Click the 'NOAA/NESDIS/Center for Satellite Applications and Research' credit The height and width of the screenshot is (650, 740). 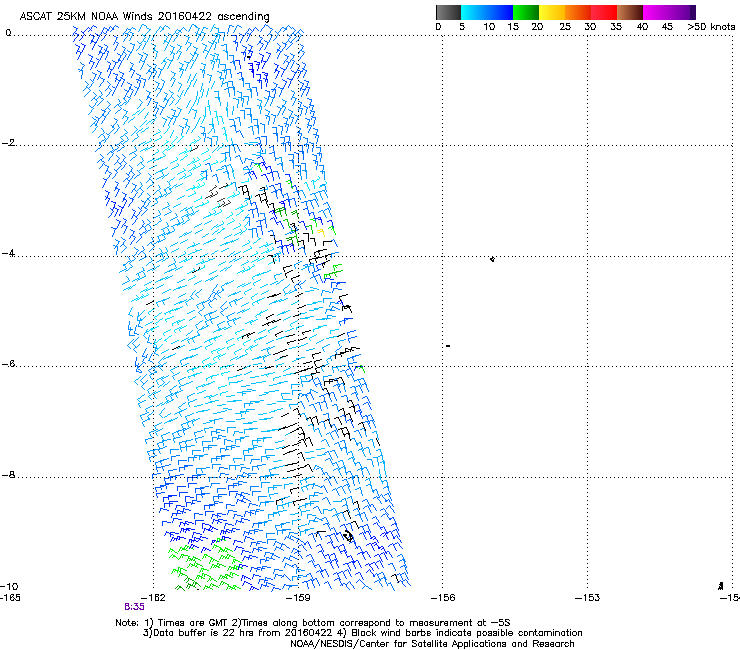pos(432,644)
